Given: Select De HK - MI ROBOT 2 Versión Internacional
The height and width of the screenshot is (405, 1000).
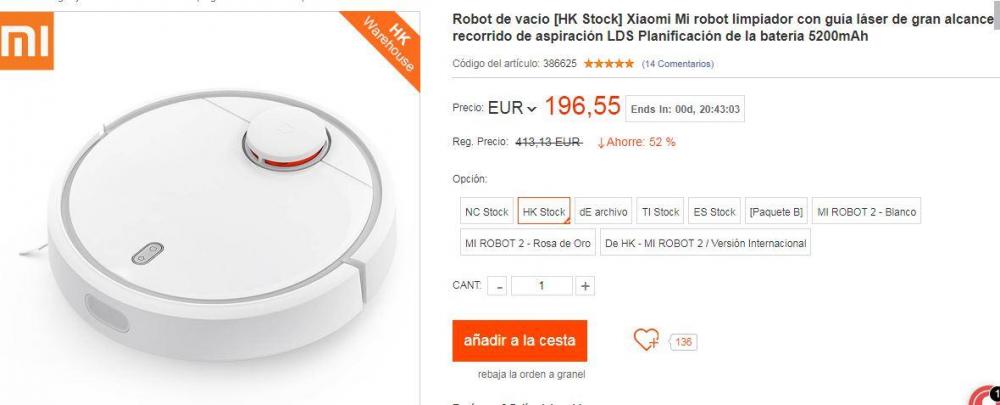Looking at the screenshot, I should 705,243.
